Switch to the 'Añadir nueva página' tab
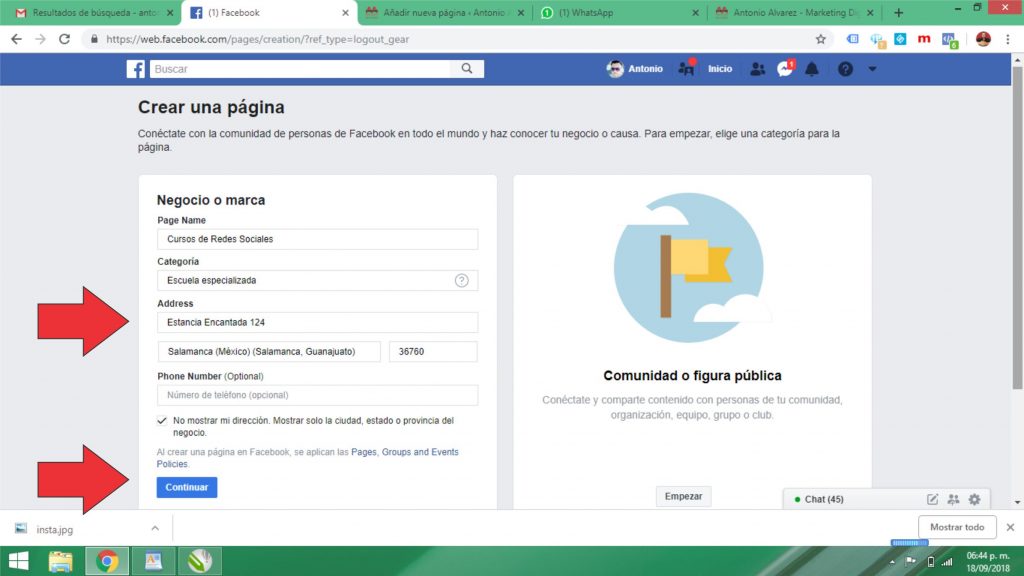 pos(445,12)
